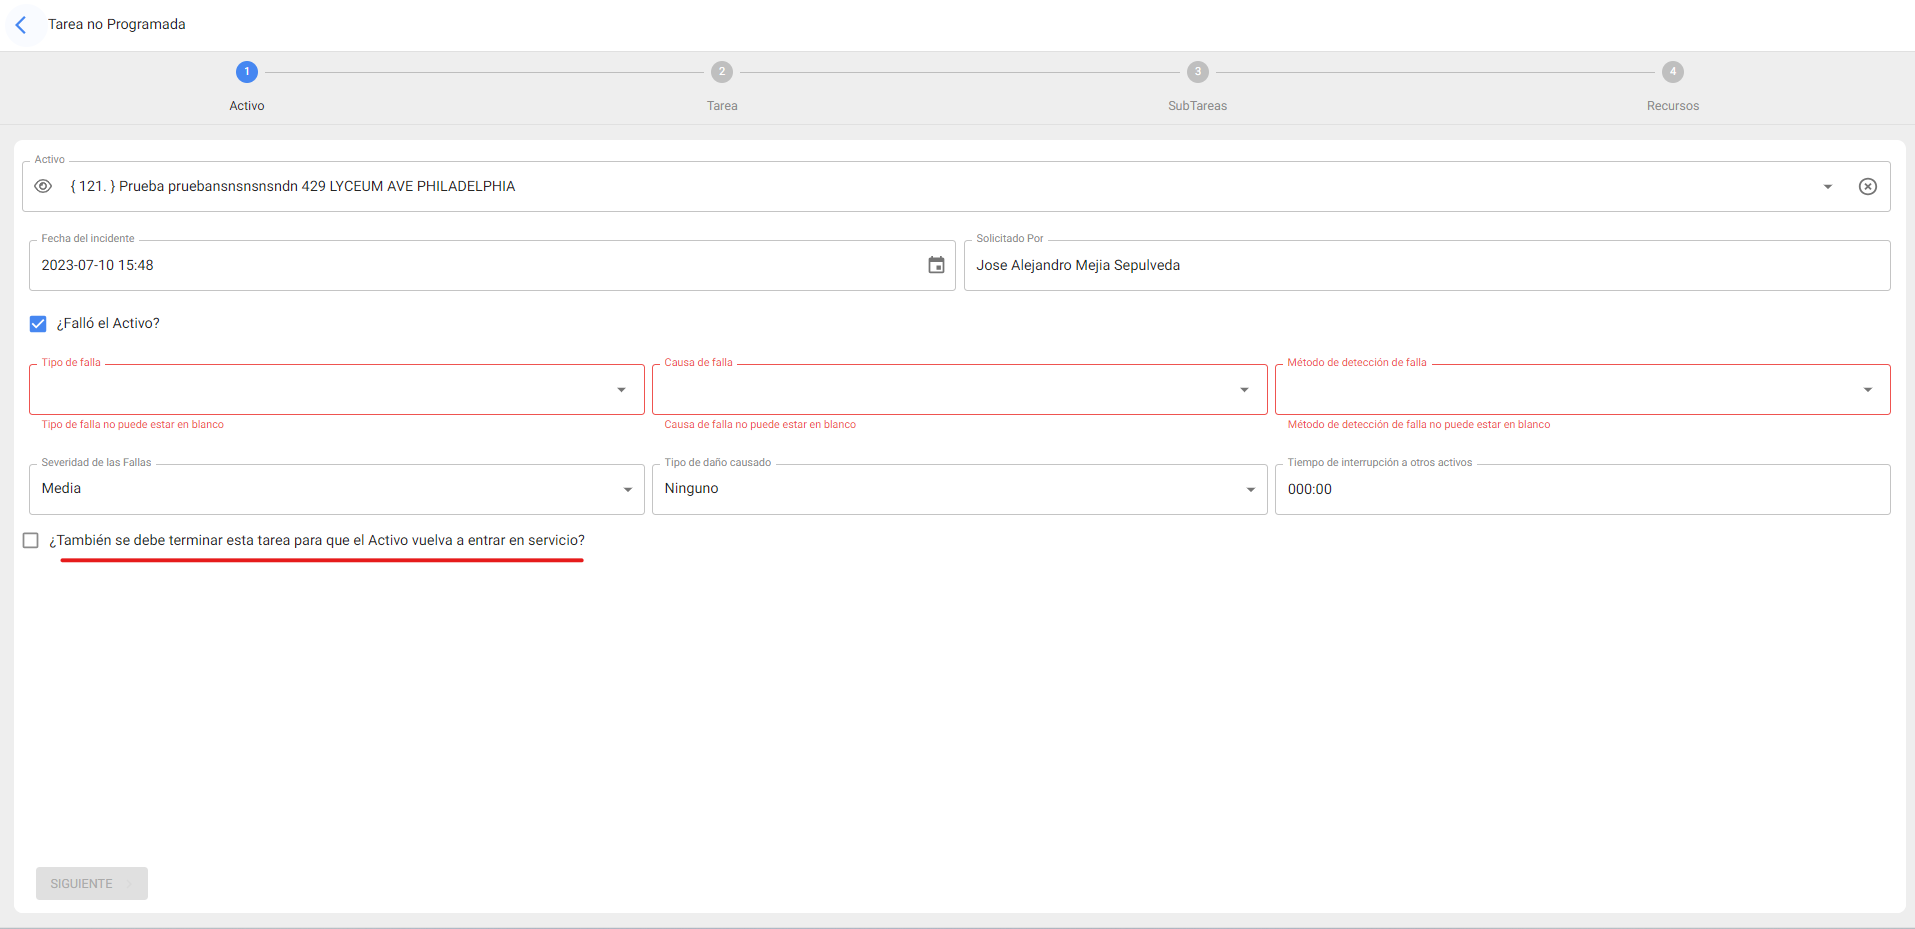Clear the Activo field with the X icon
The image size is (1915, 929).
tap(1867, 187)
